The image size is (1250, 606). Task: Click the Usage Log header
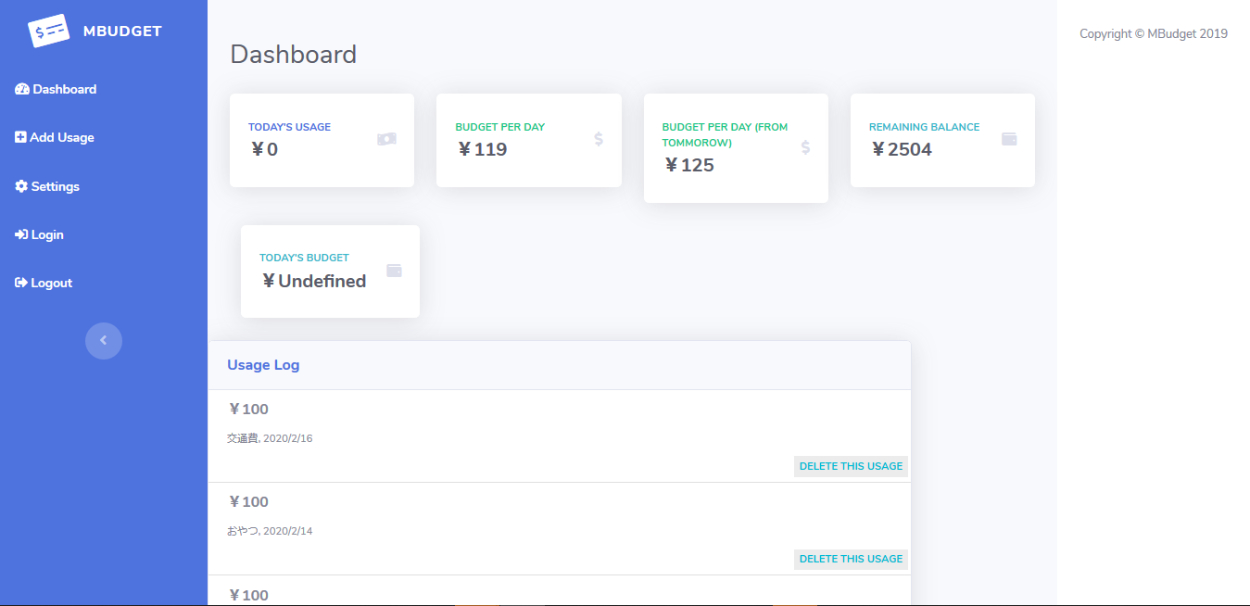263,365
